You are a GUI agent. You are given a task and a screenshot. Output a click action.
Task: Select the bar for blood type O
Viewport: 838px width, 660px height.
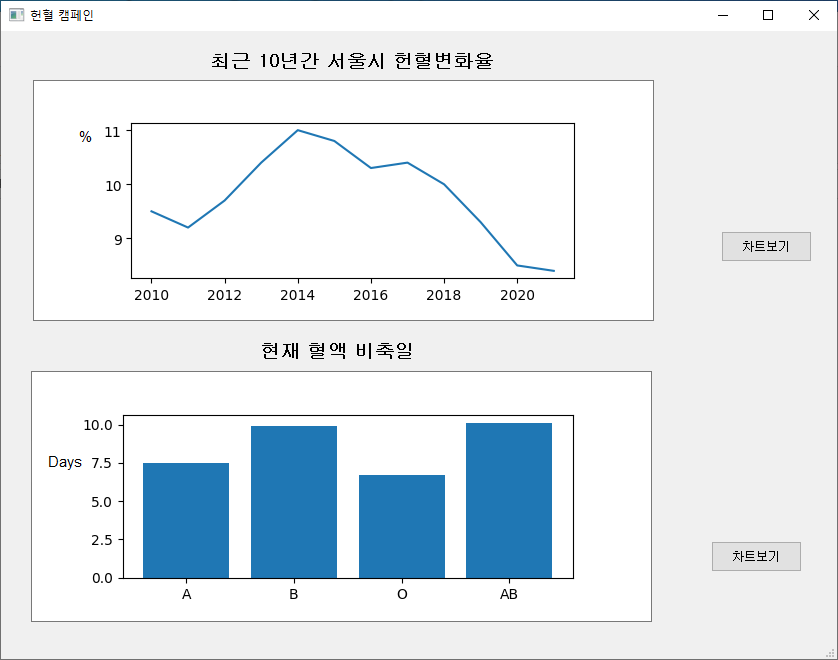pos(401,525)
